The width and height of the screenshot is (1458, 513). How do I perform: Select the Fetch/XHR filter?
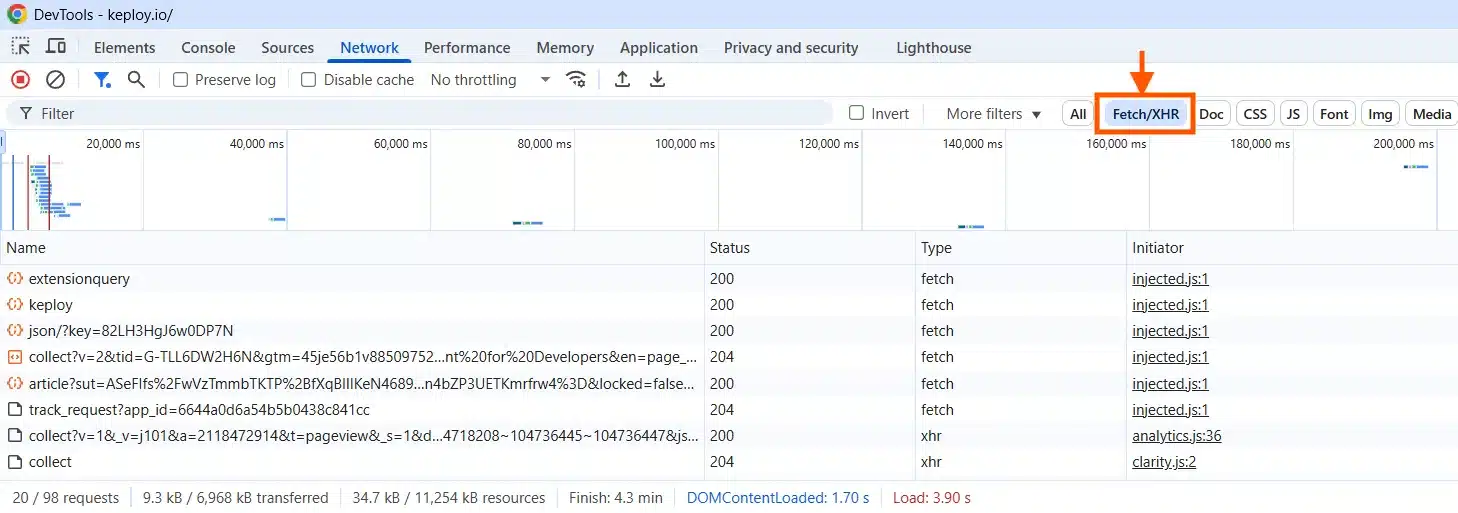[x=1146, y=114]
